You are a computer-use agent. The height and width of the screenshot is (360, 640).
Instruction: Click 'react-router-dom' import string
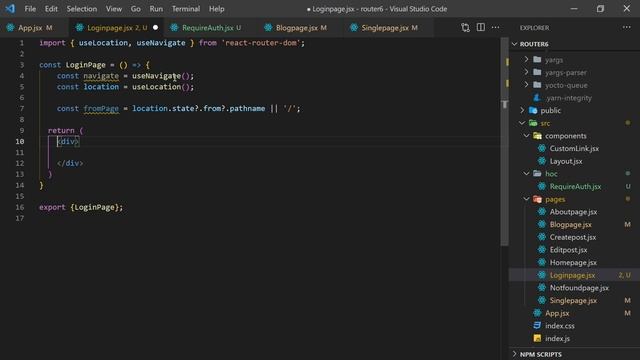[261, 43]
